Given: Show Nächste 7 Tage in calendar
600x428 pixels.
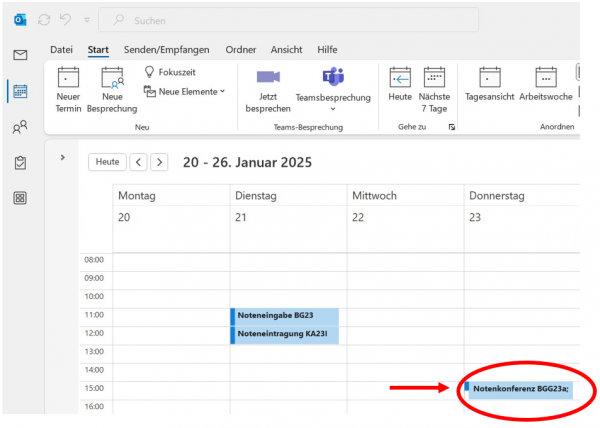Looking at the screenshot, I should tap(434, 78).
